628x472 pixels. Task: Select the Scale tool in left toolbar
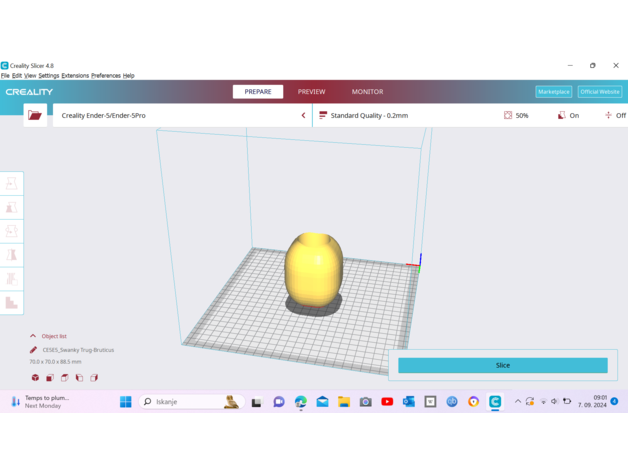pyautogui.click(x=11, y=207)
